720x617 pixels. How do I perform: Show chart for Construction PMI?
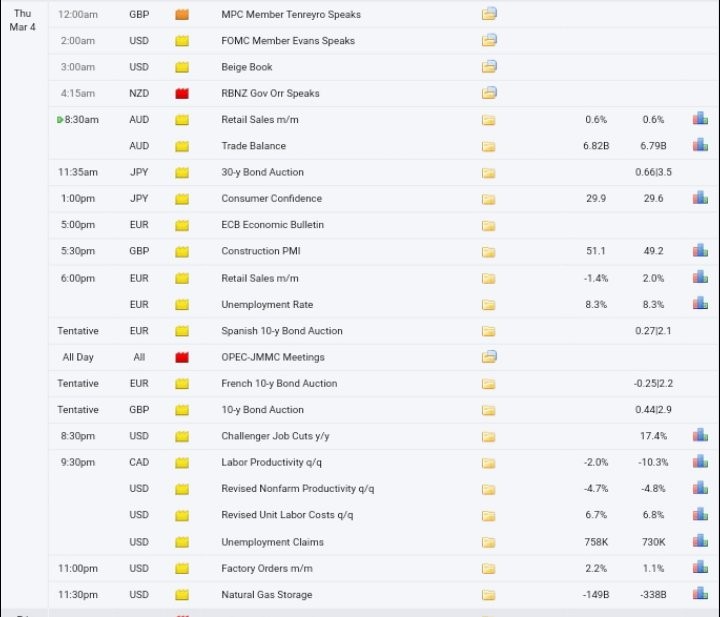coord(700,251)
